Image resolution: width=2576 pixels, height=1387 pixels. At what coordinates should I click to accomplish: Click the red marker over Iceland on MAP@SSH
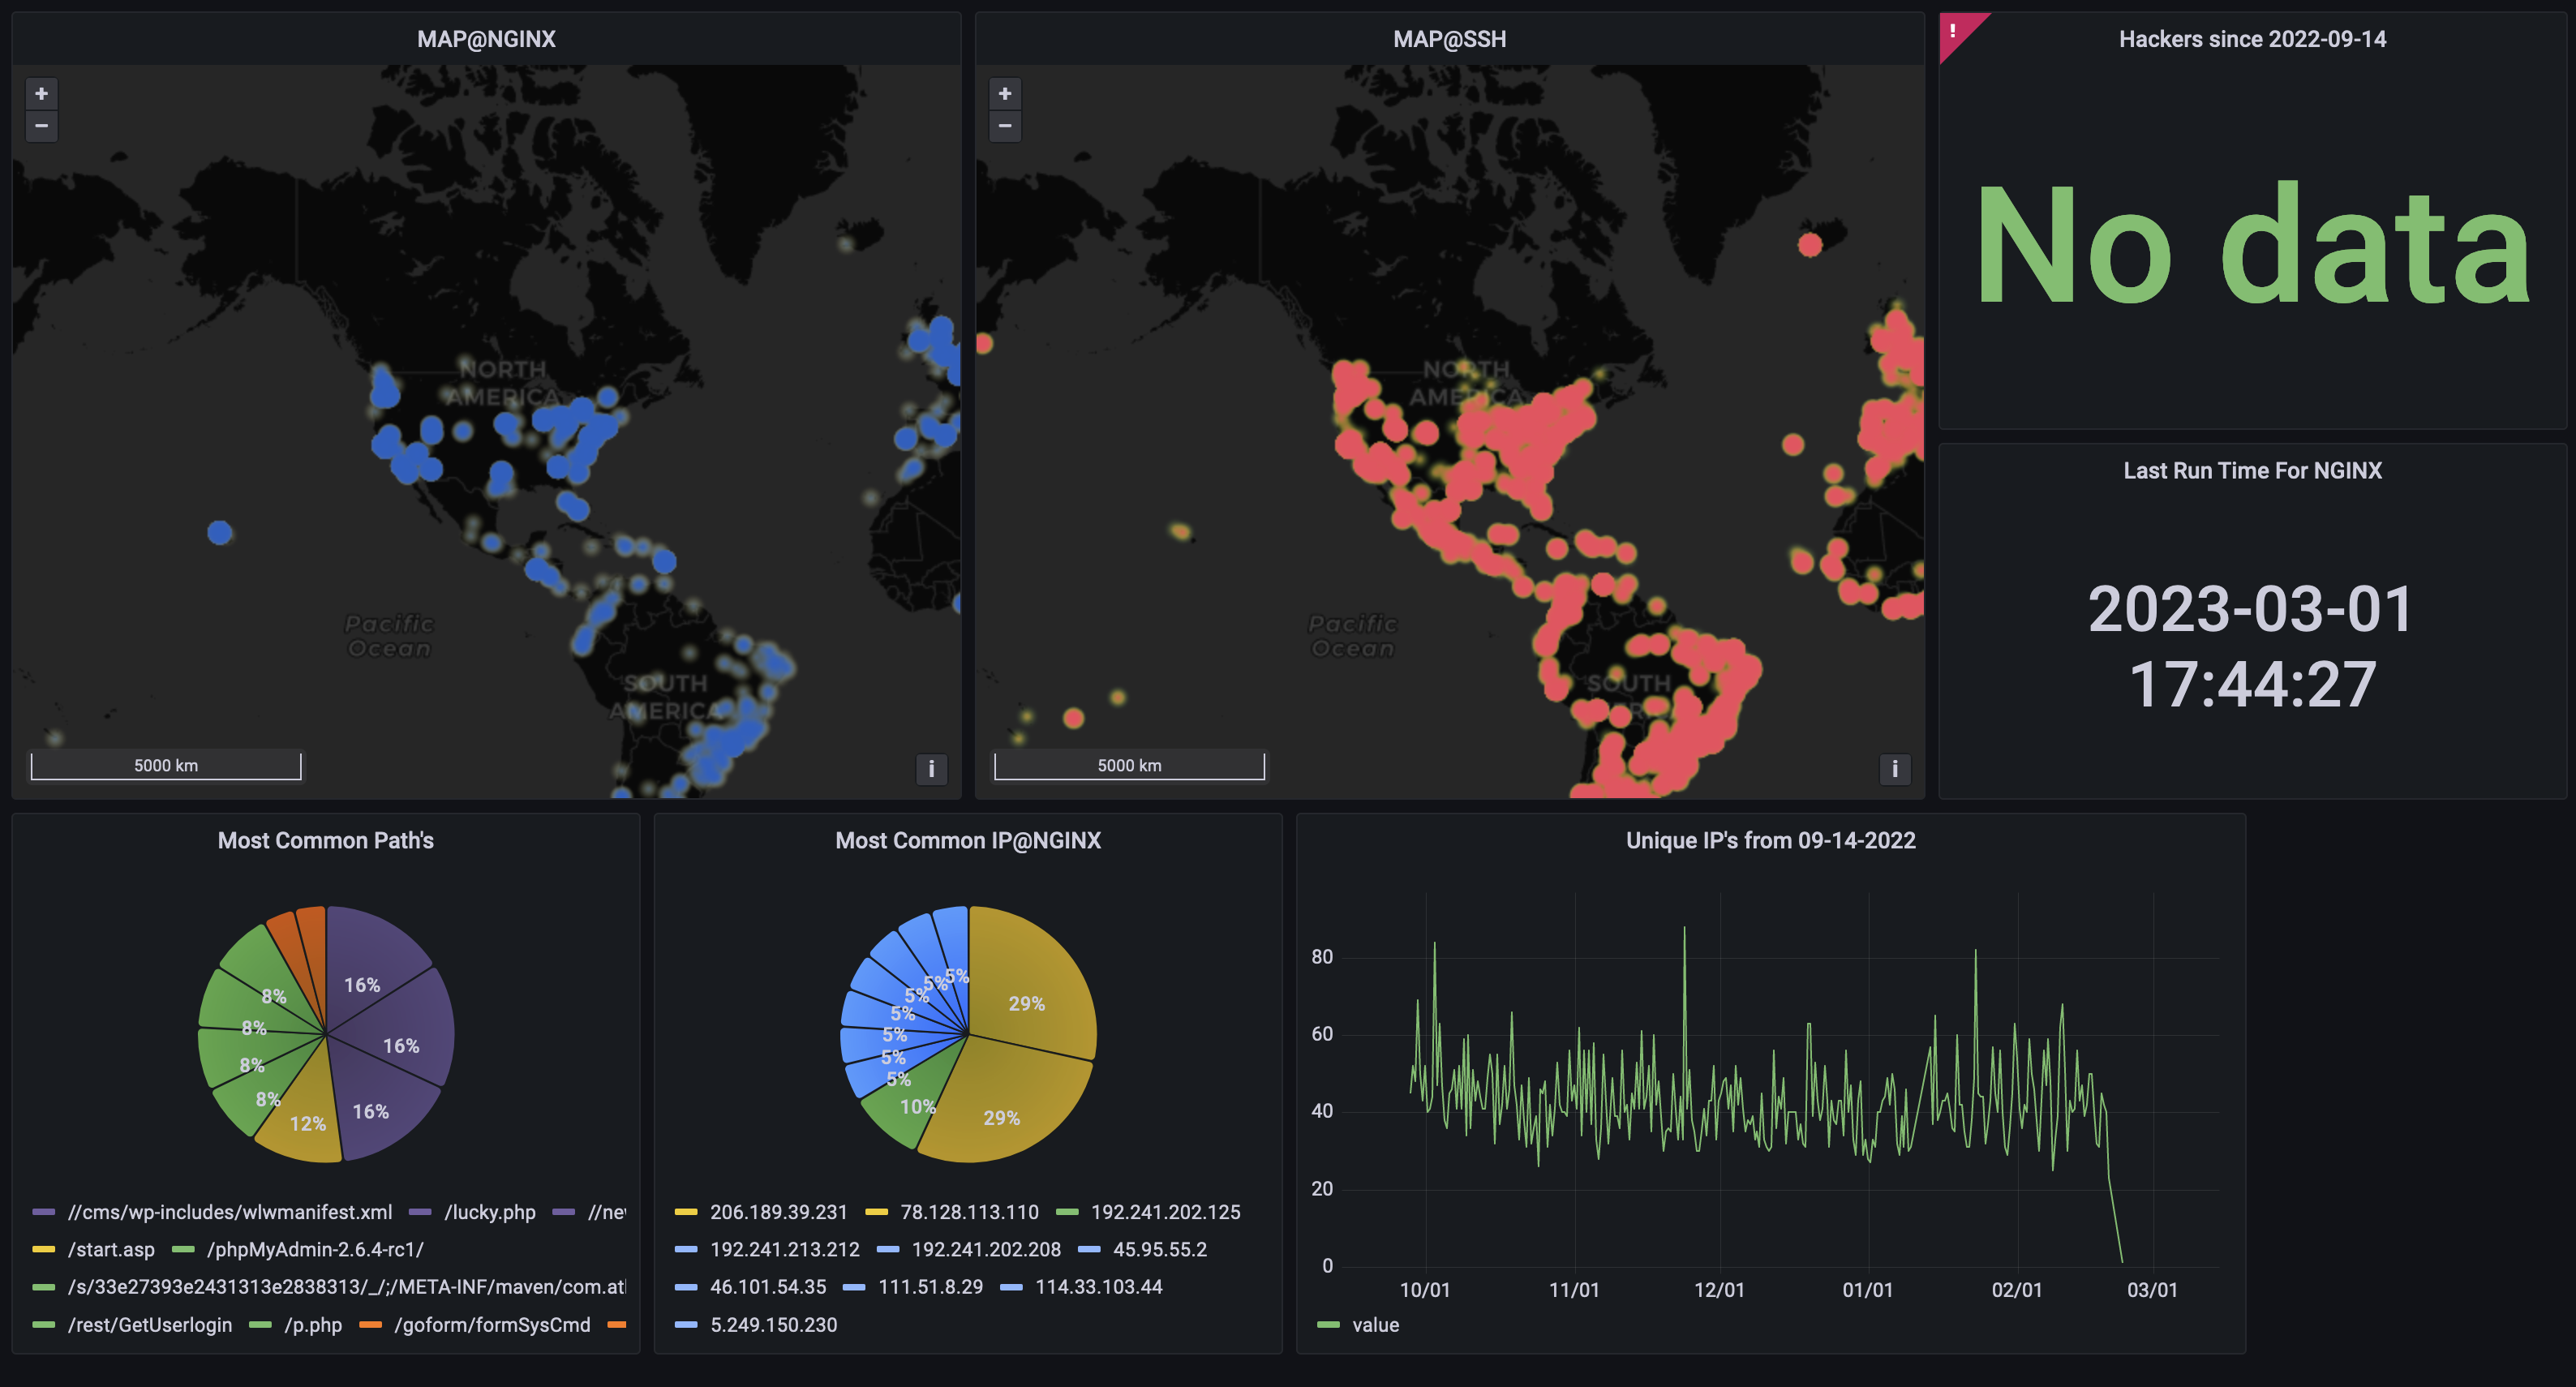tap(1810, 245)
